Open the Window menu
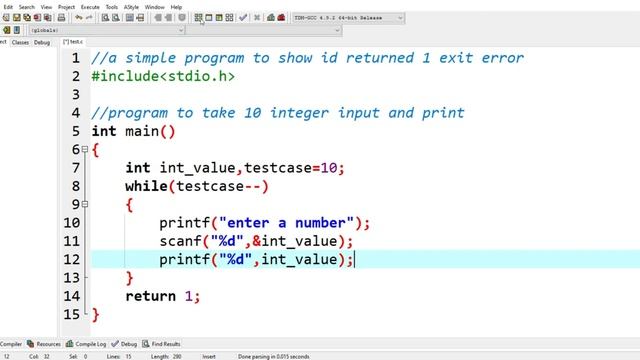This screenshot has height=360, width=640. coord(154,7)
